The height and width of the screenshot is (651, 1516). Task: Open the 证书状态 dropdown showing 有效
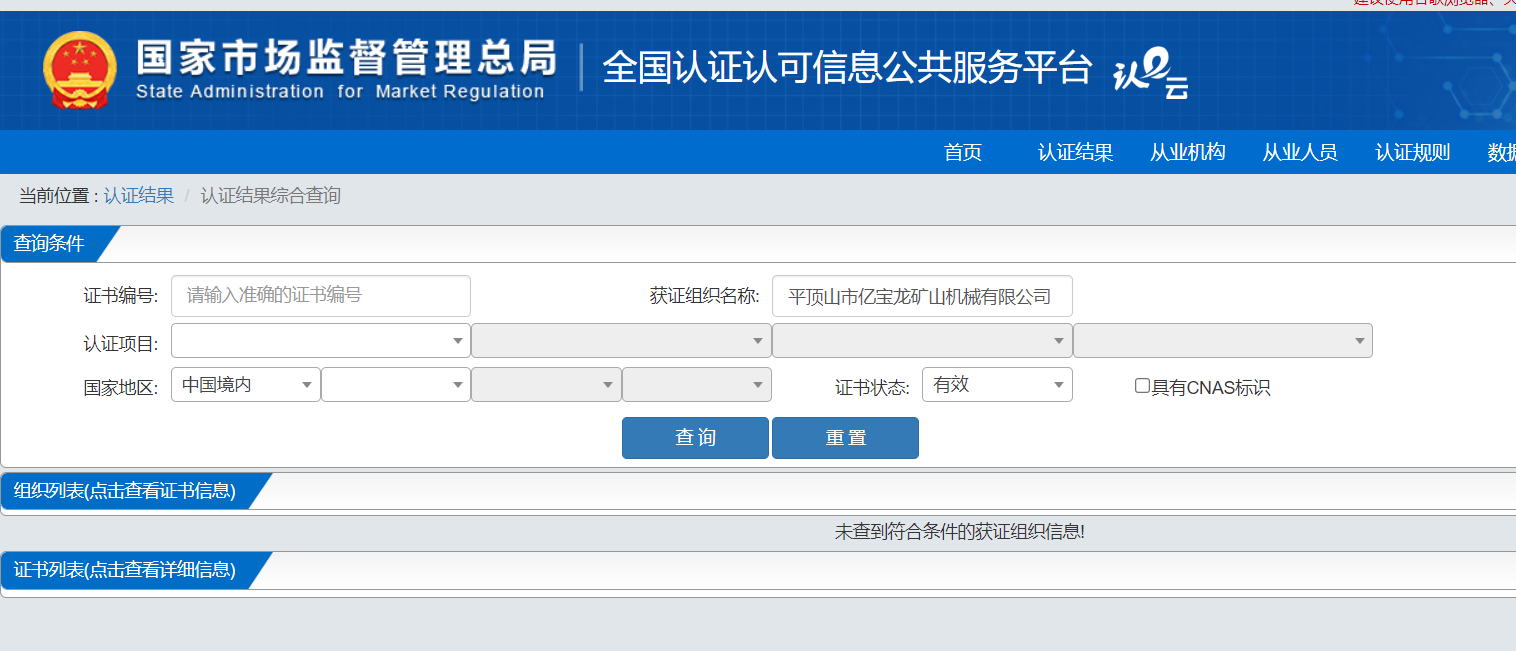tap(997, 385)
